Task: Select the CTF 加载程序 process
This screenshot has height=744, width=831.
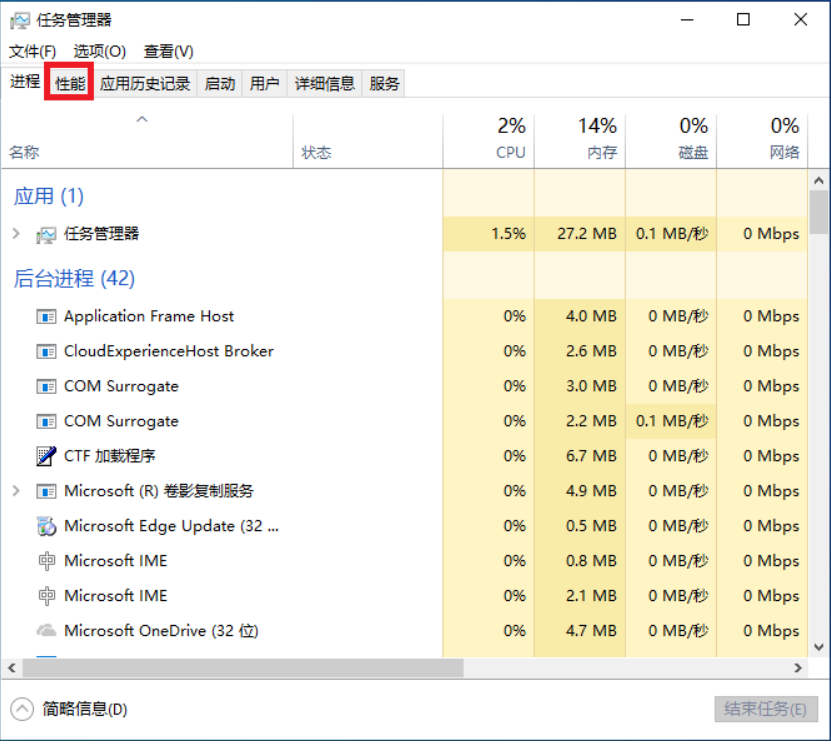Action: point(405,456)
